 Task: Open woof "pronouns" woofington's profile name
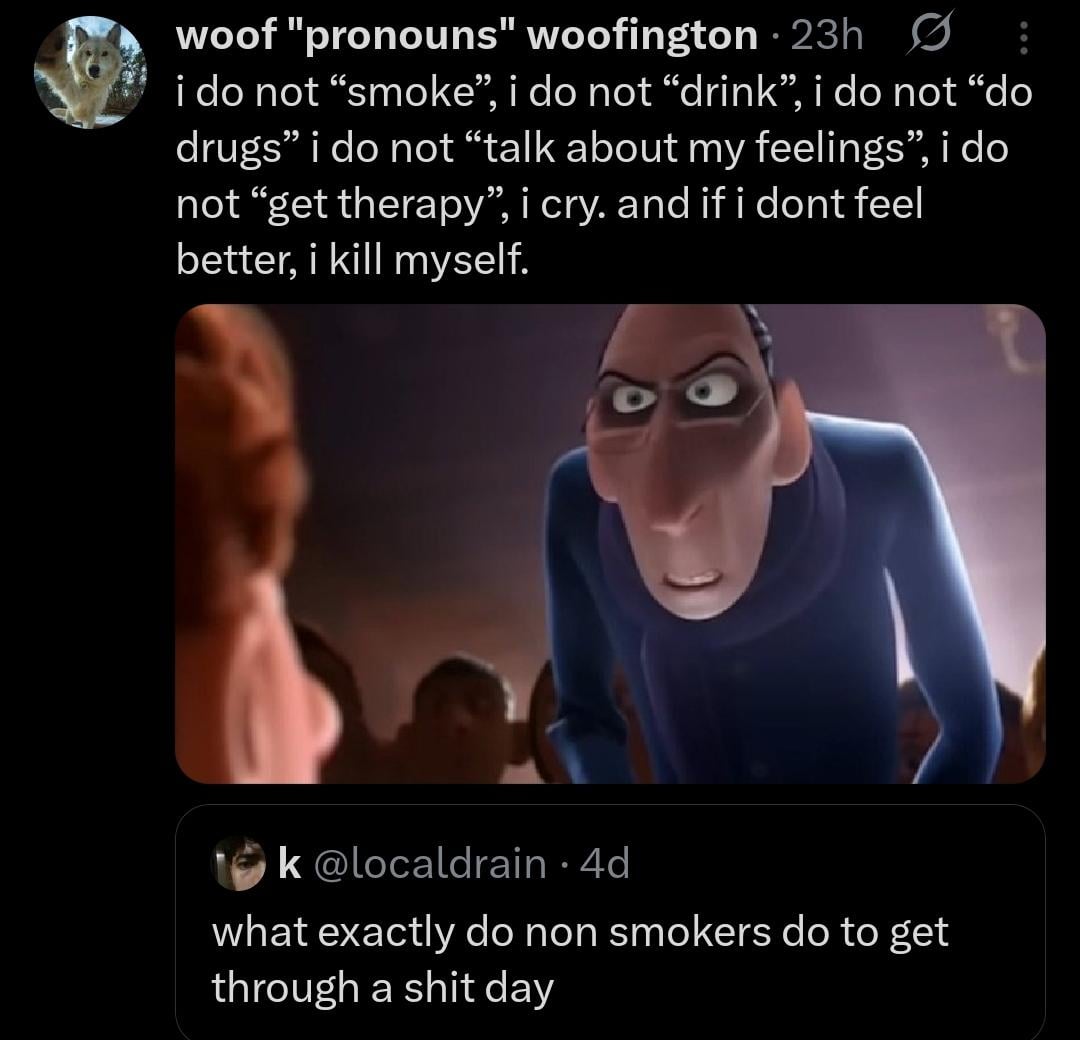point(466,36)
